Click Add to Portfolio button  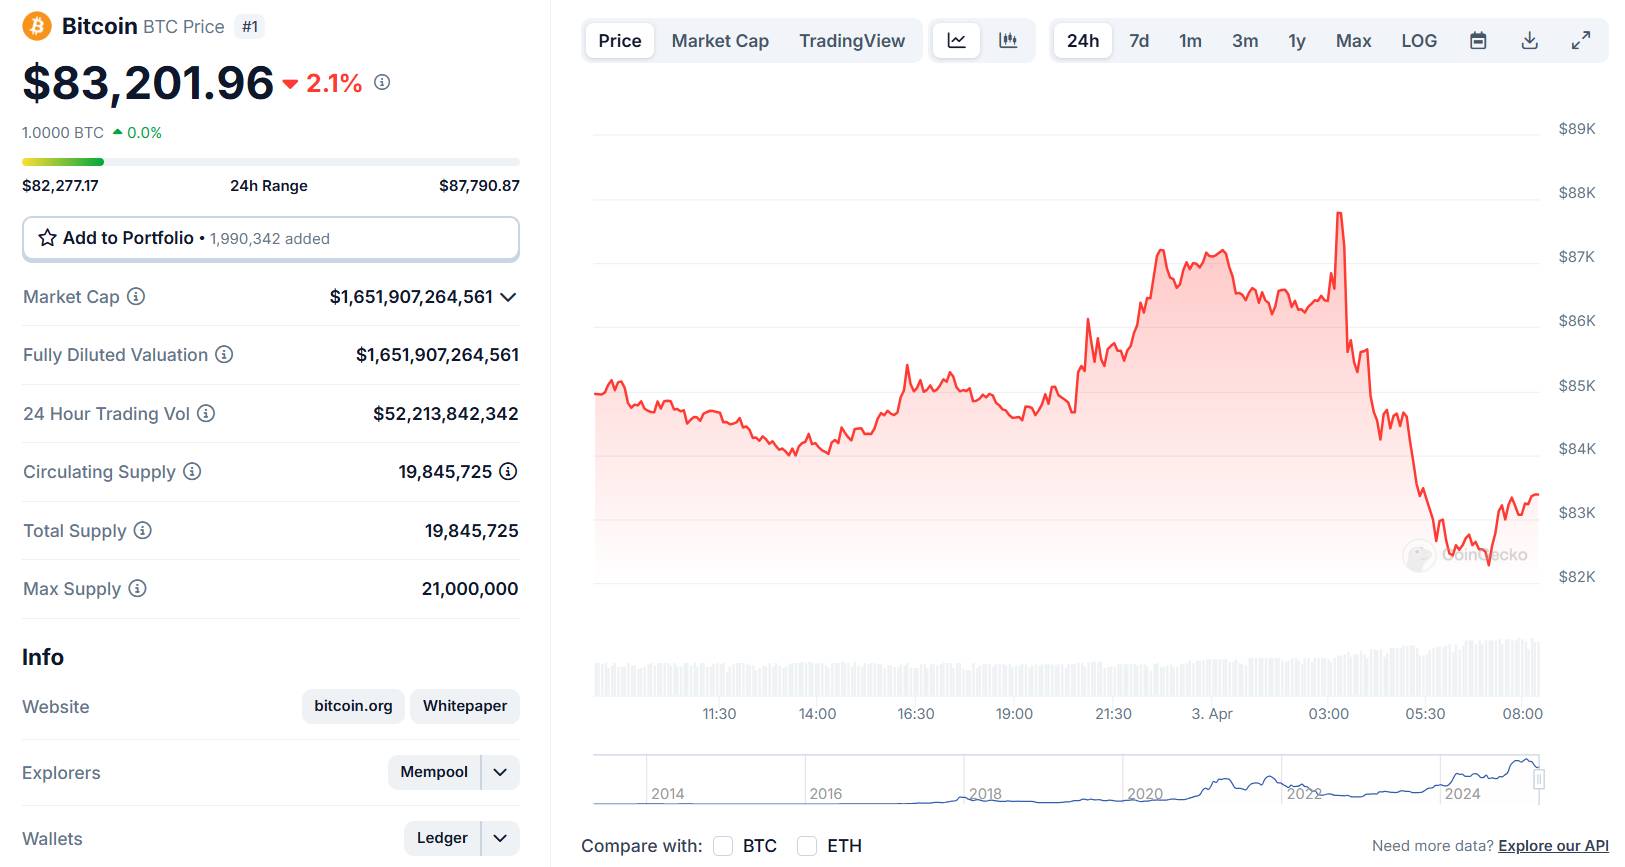point(271,239)
